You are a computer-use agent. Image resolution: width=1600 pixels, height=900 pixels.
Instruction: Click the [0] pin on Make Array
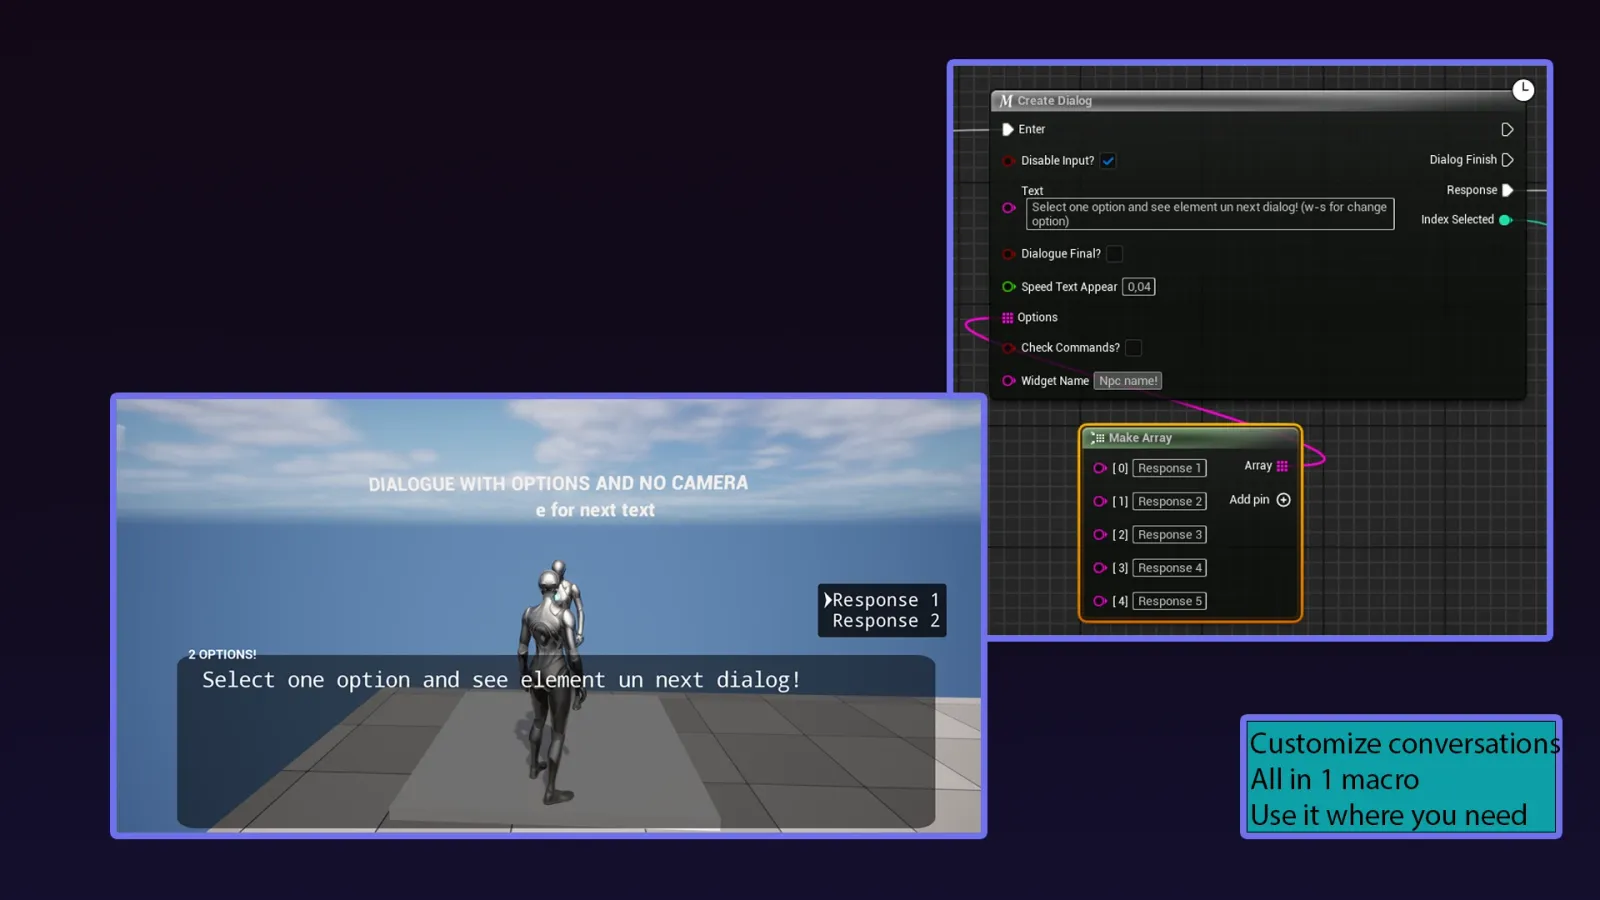(1100, 468)
